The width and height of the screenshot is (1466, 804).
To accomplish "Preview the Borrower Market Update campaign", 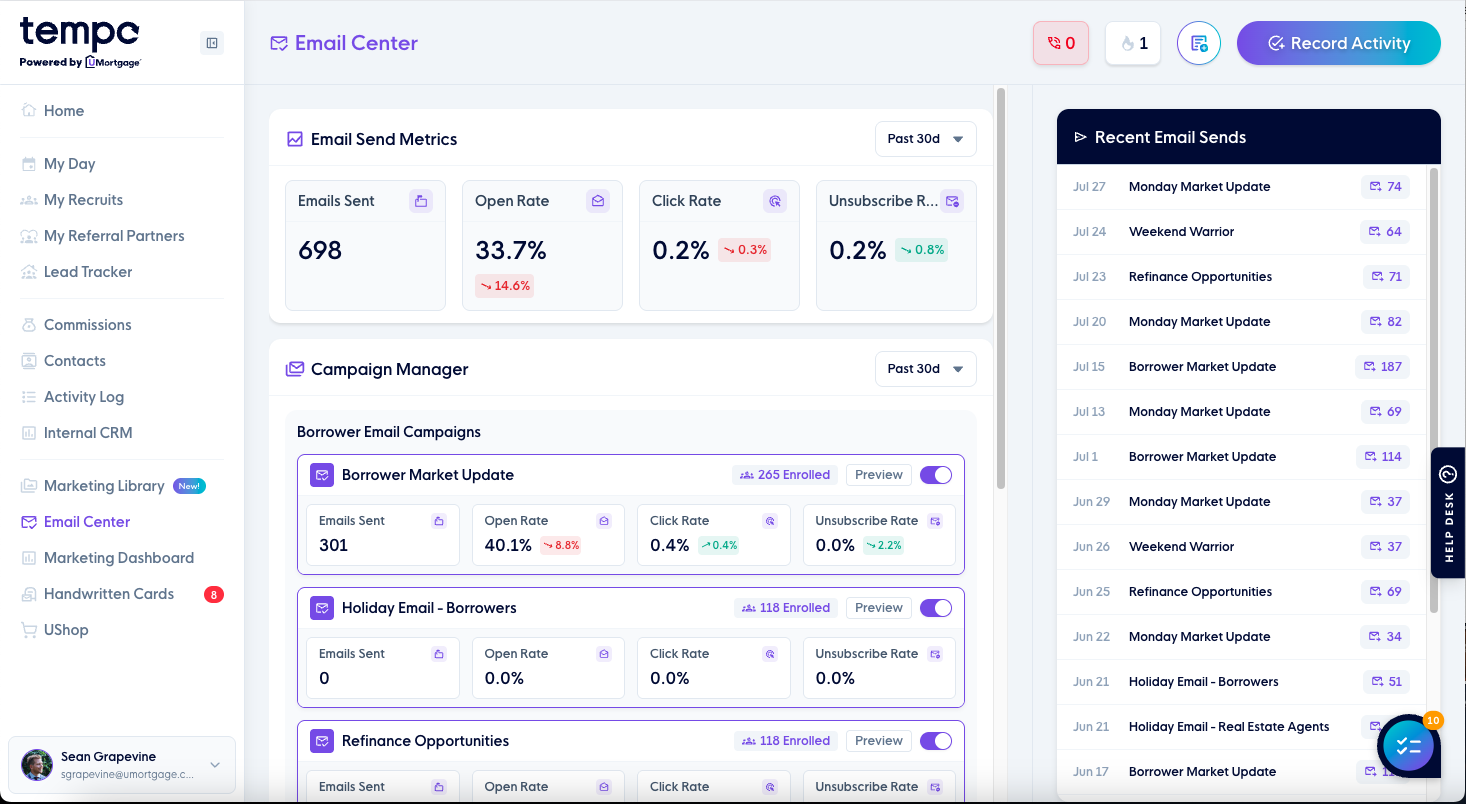I will coord(879,475).
